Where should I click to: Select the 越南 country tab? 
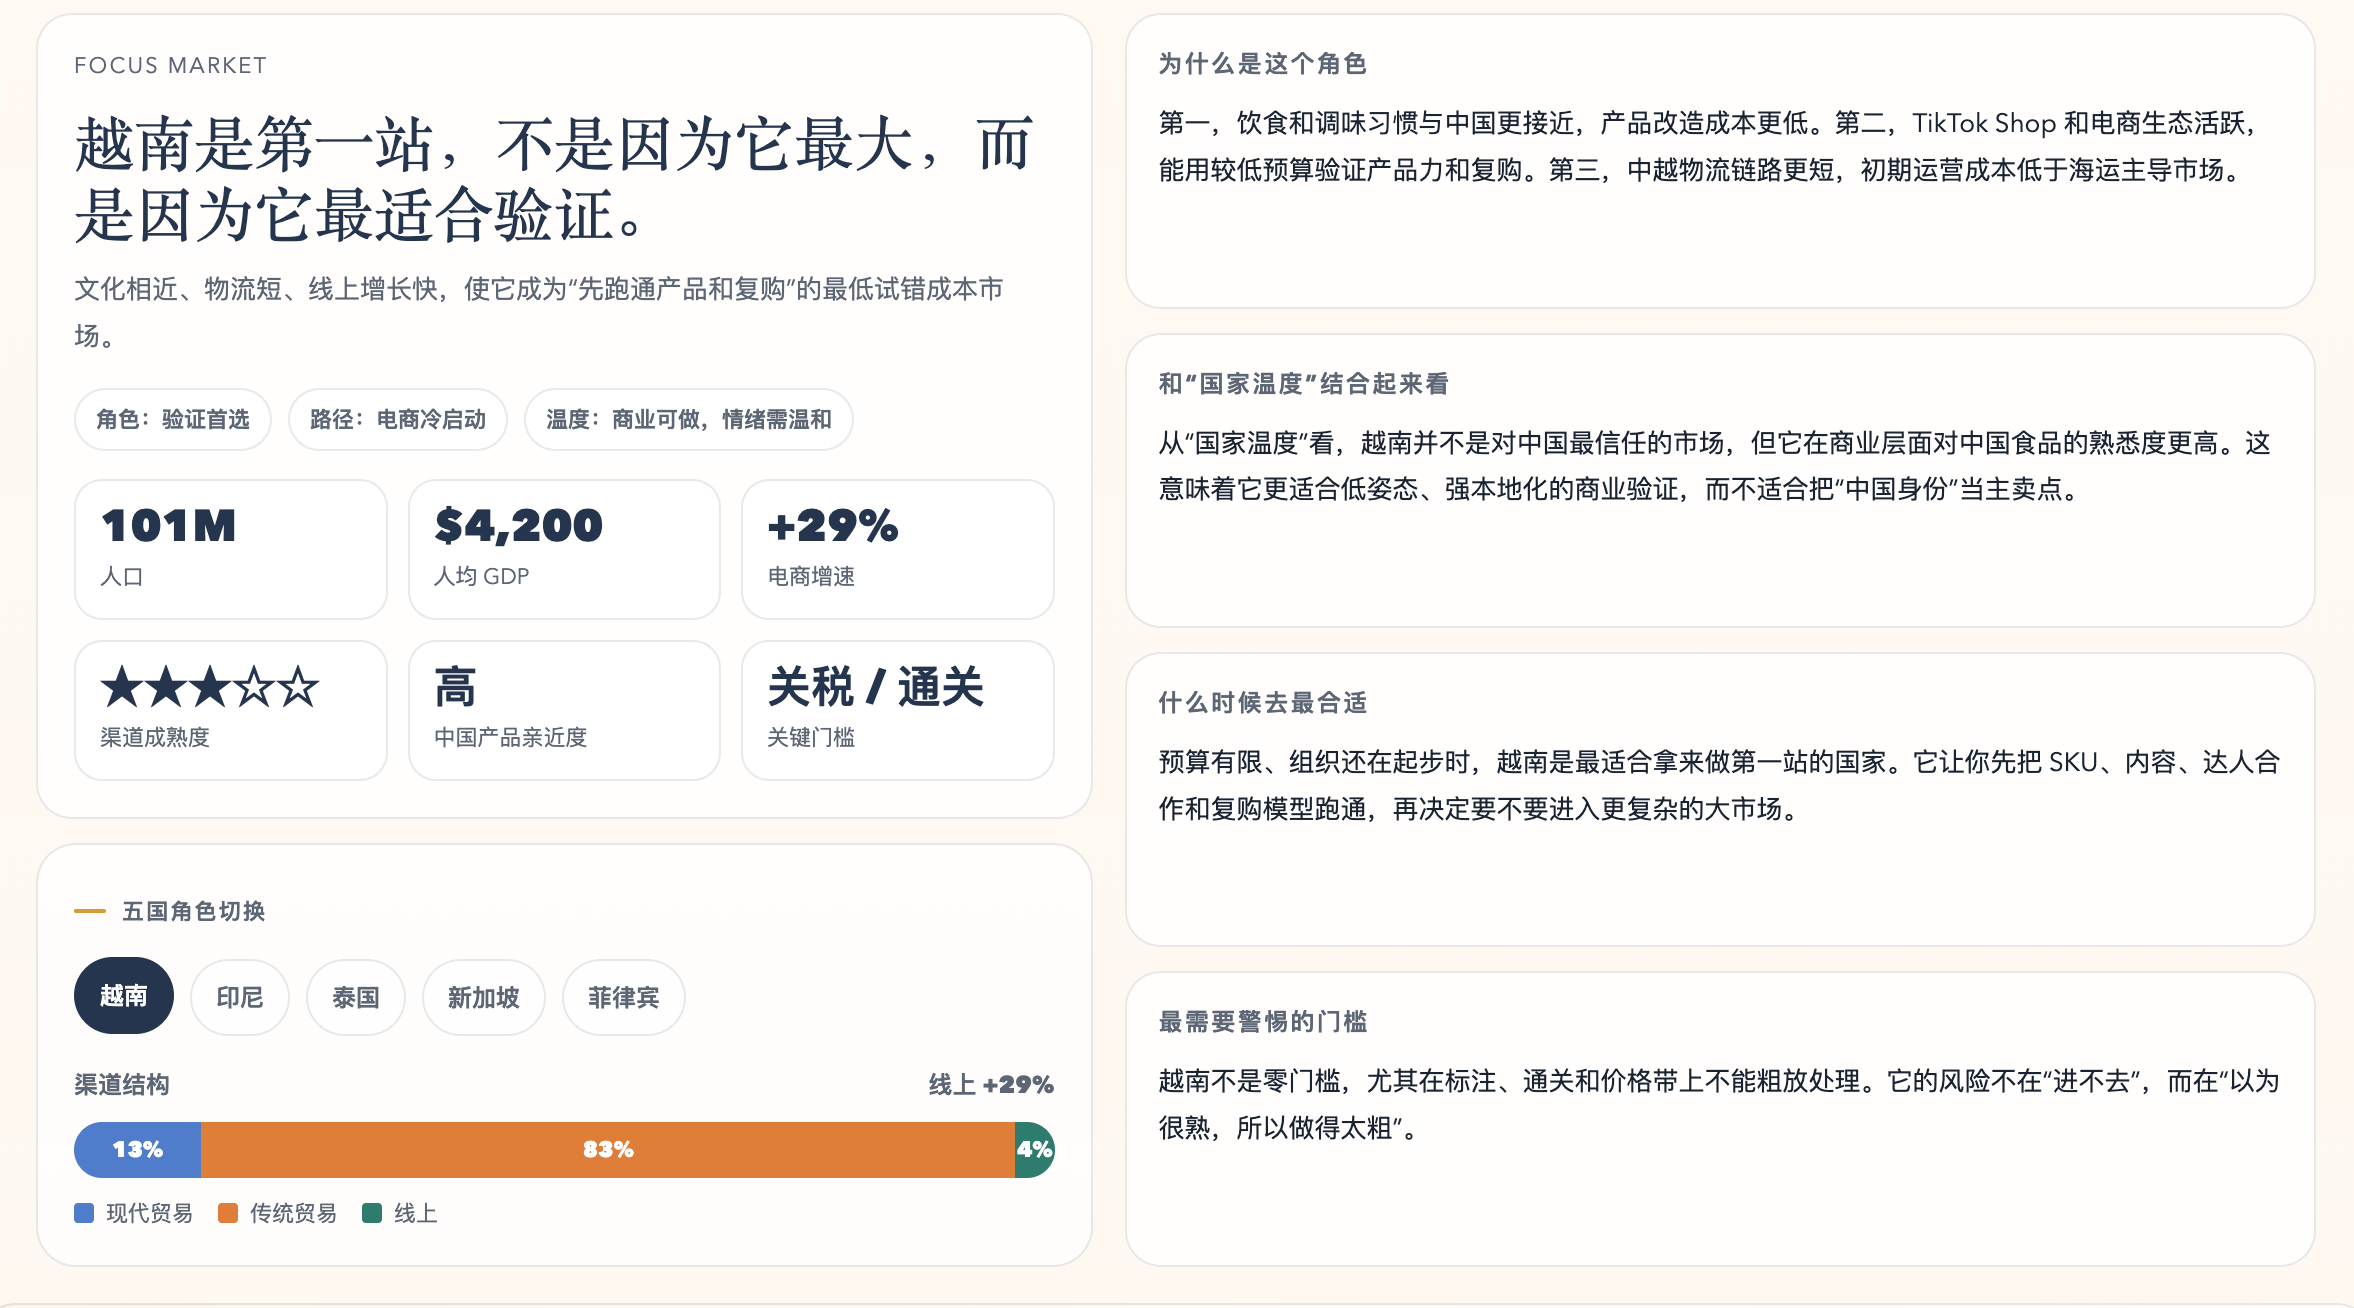[x=124, y=996]
